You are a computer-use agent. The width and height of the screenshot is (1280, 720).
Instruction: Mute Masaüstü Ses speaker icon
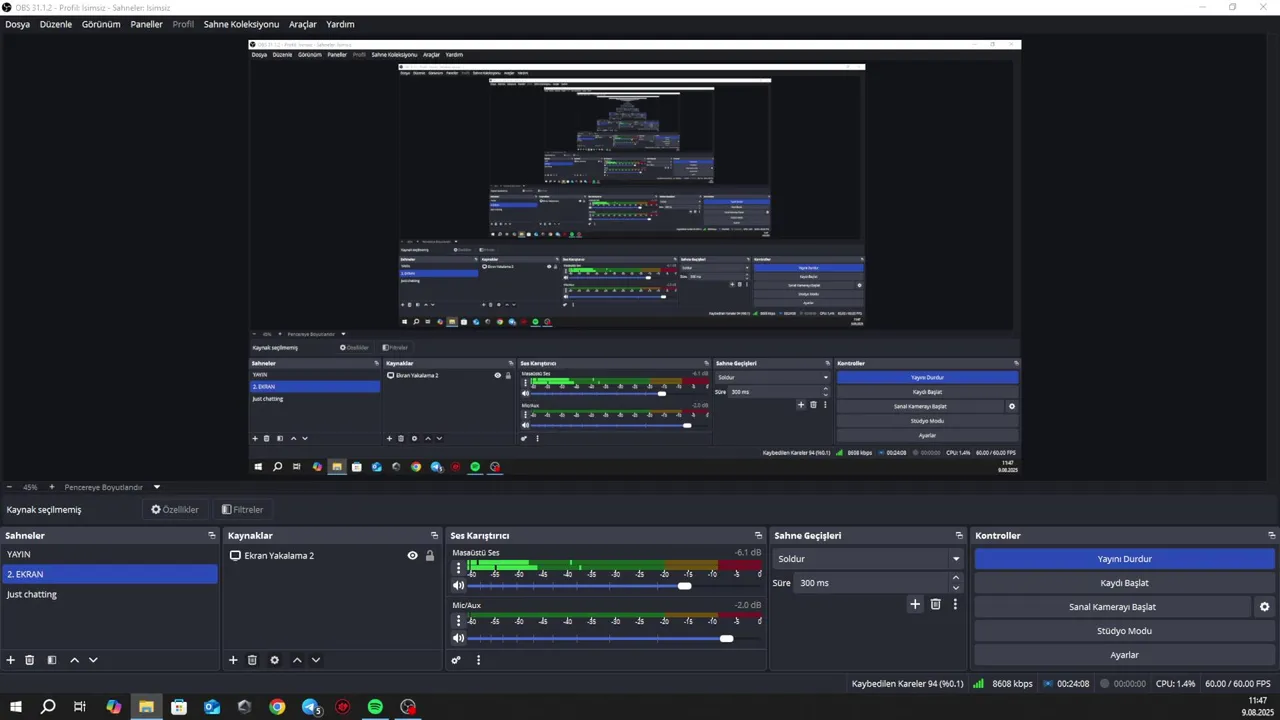[458, 586]
